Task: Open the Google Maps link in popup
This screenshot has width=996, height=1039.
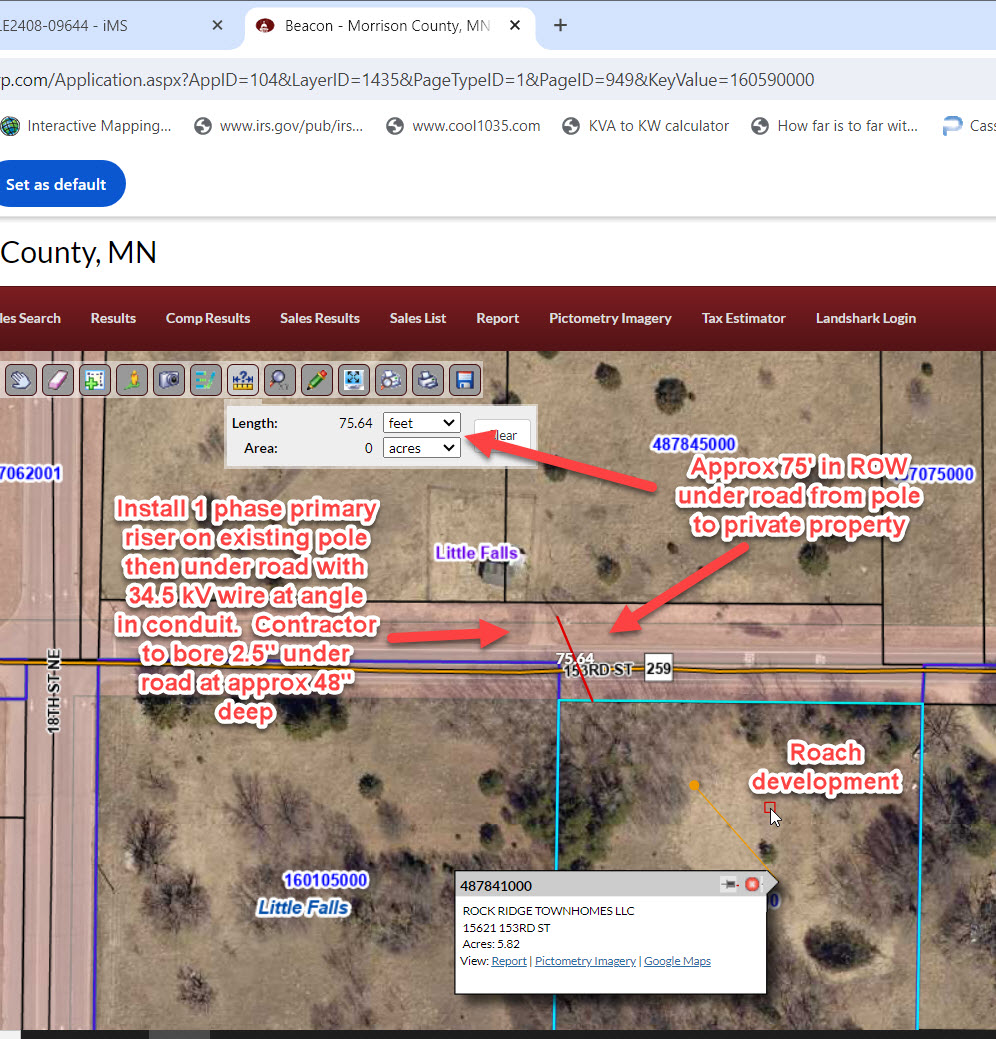Action: (677, 961)
